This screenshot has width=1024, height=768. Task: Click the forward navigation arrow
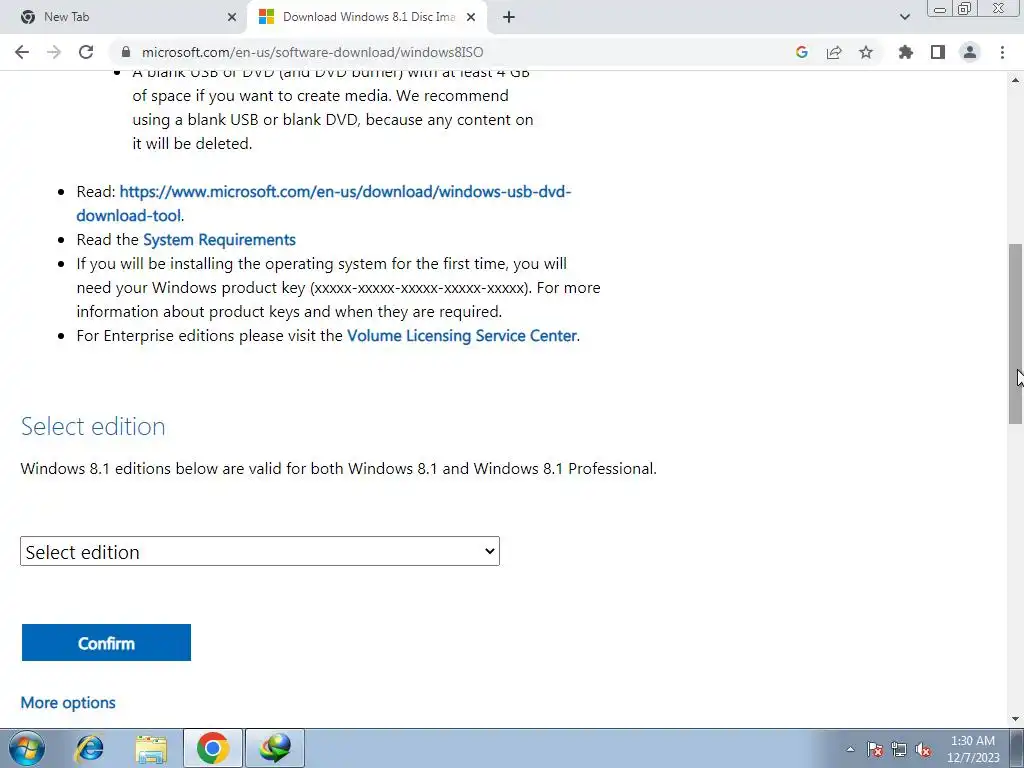tap(54, 52)
